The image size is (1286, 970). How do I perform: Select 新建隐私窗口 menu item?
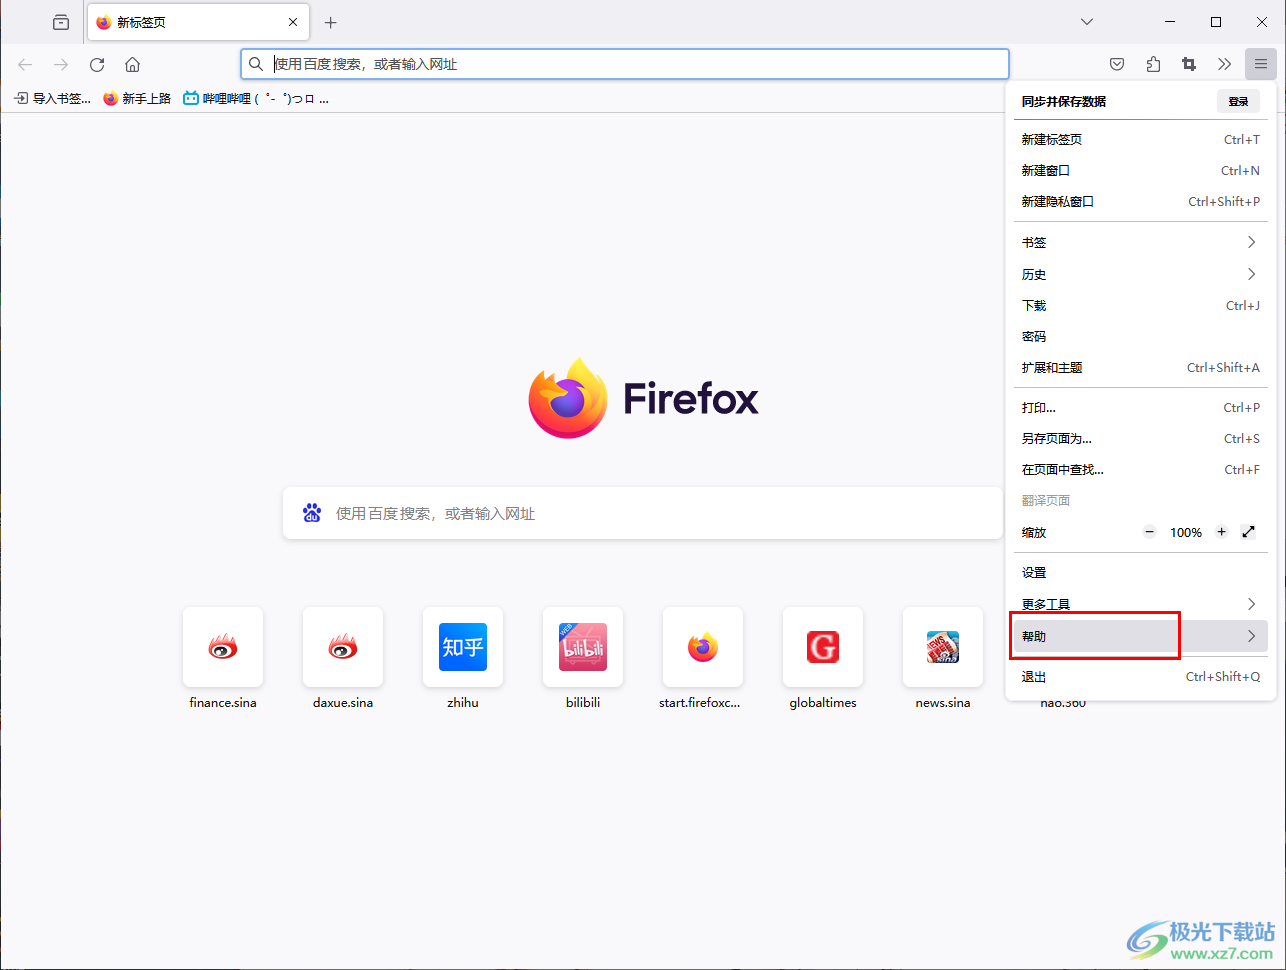[x=1140, y=201]
